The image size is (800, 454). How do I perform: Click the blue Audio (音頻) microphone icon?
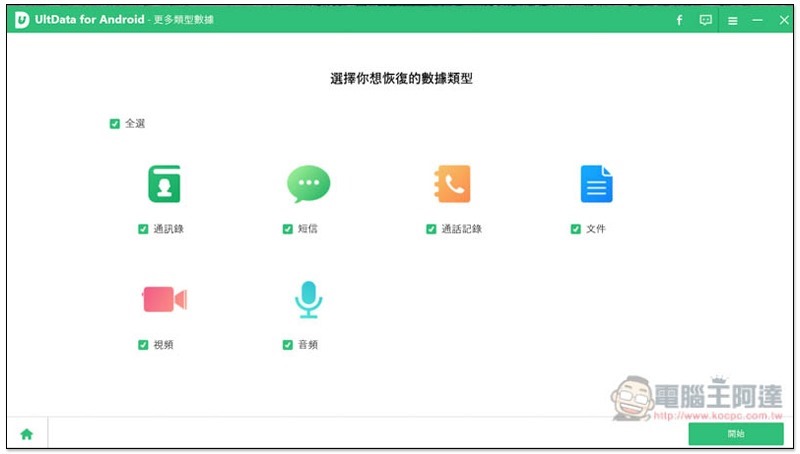[x=308, y=299]
